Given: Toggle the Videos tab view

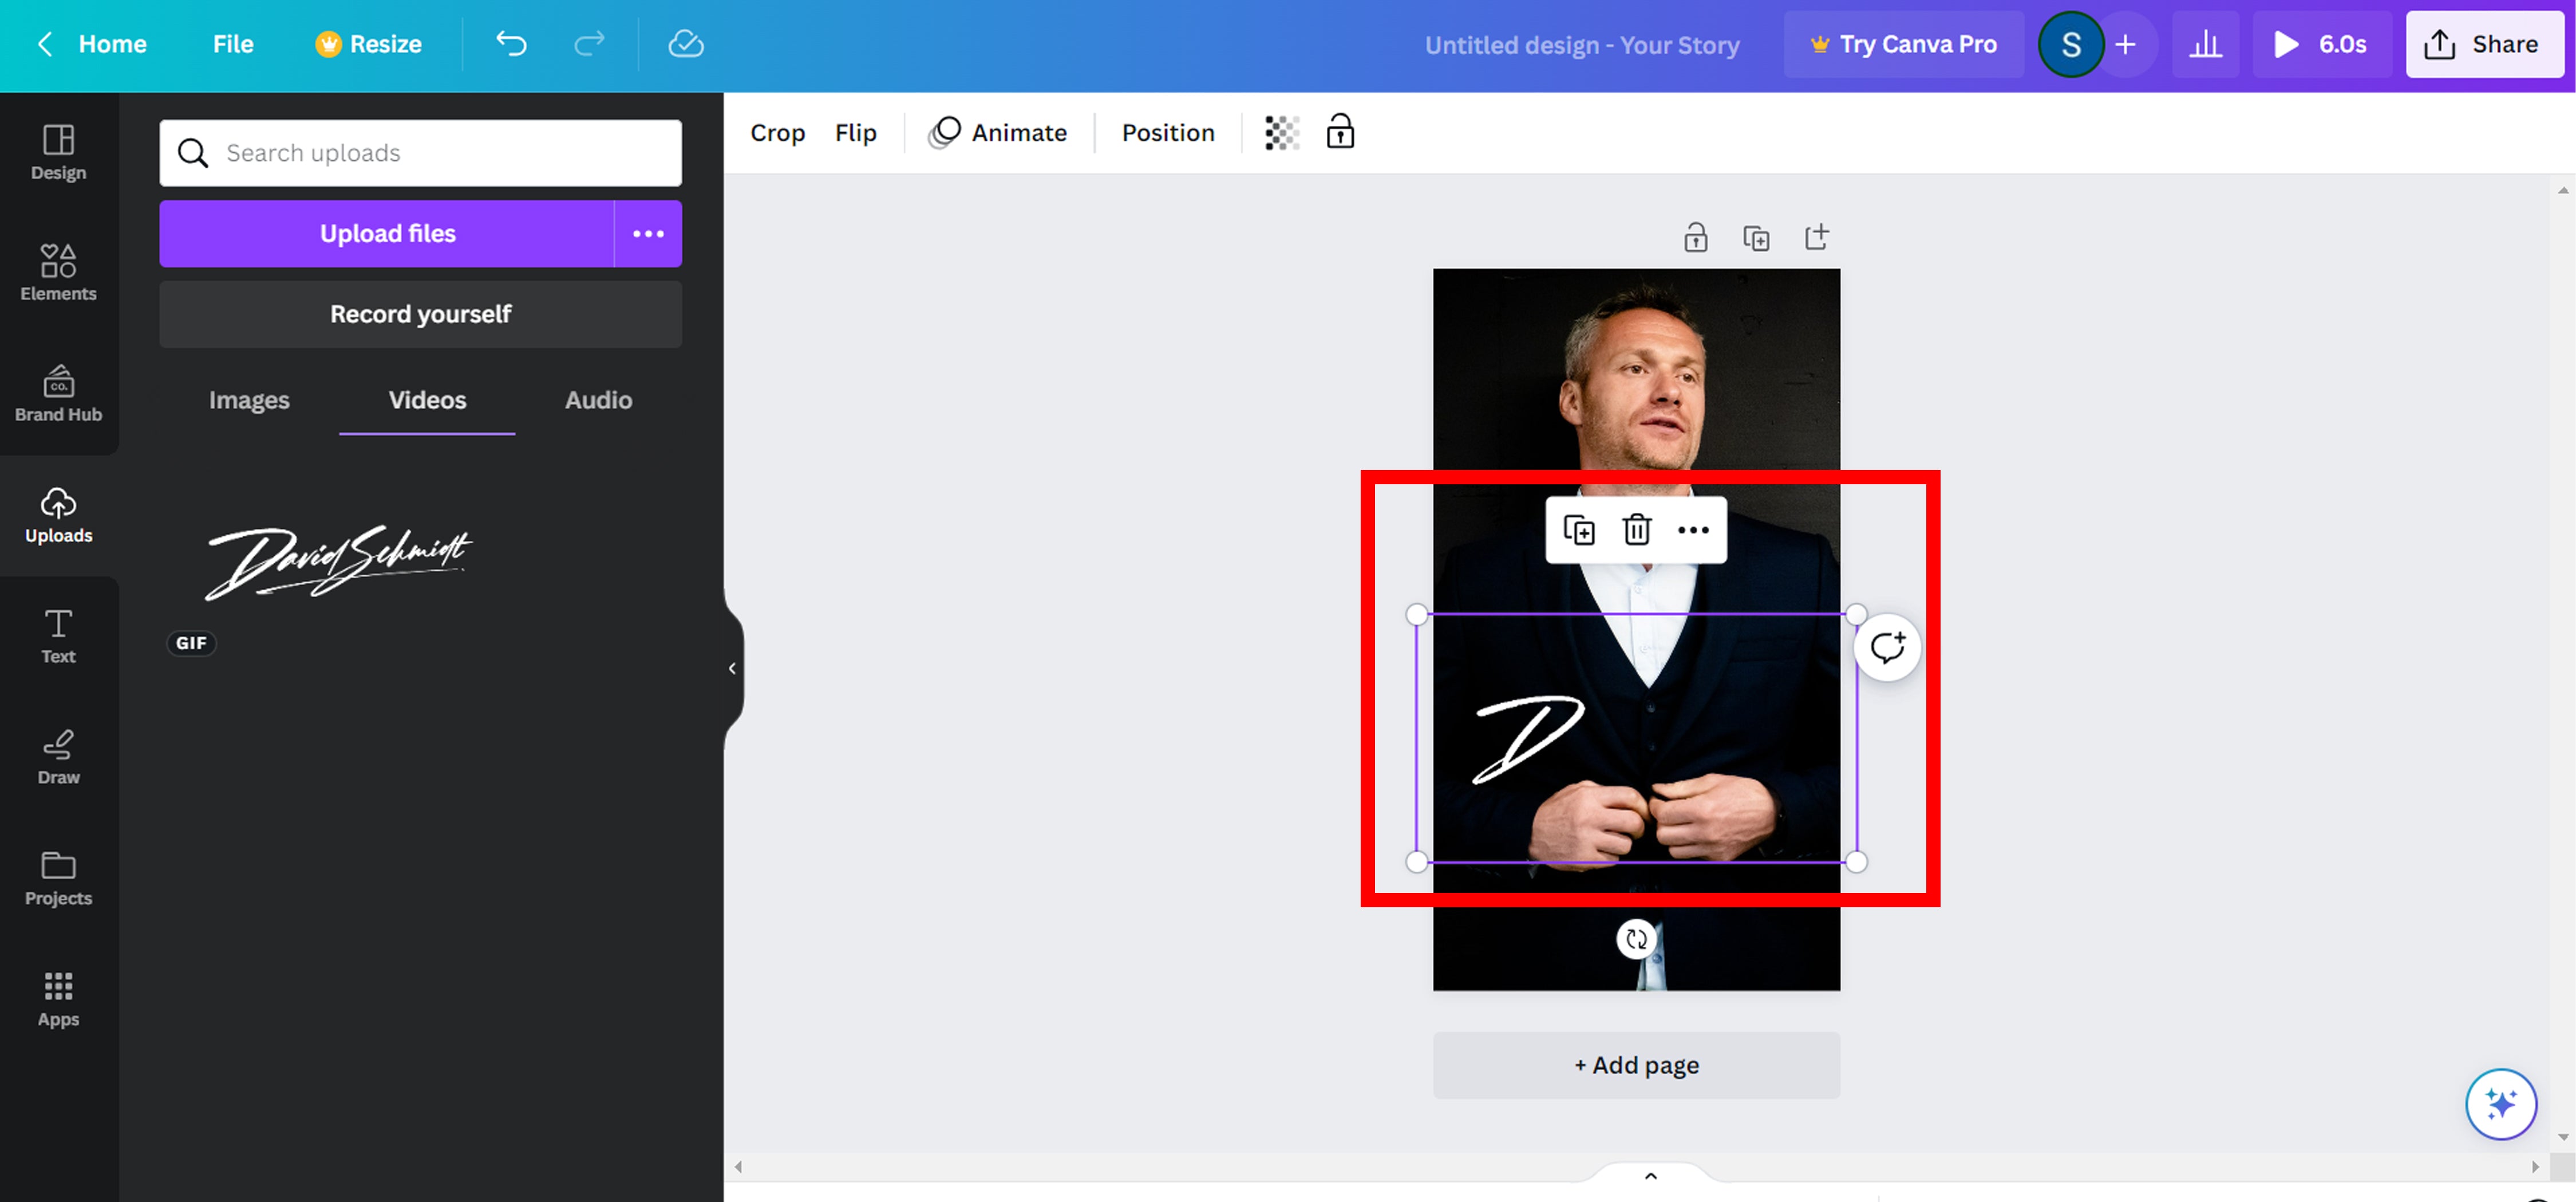Looking at the screenshot, I should coord(425,399).
